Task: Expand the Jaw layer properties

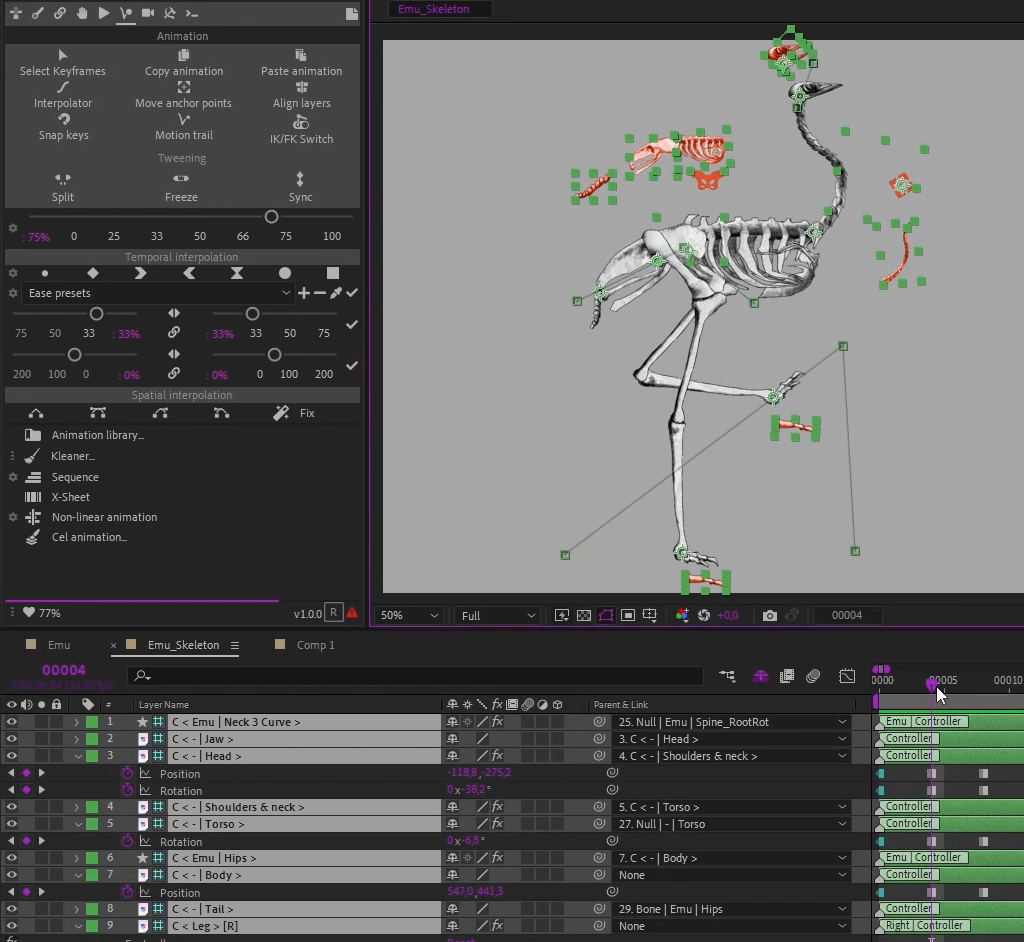Action: [76, 739]
